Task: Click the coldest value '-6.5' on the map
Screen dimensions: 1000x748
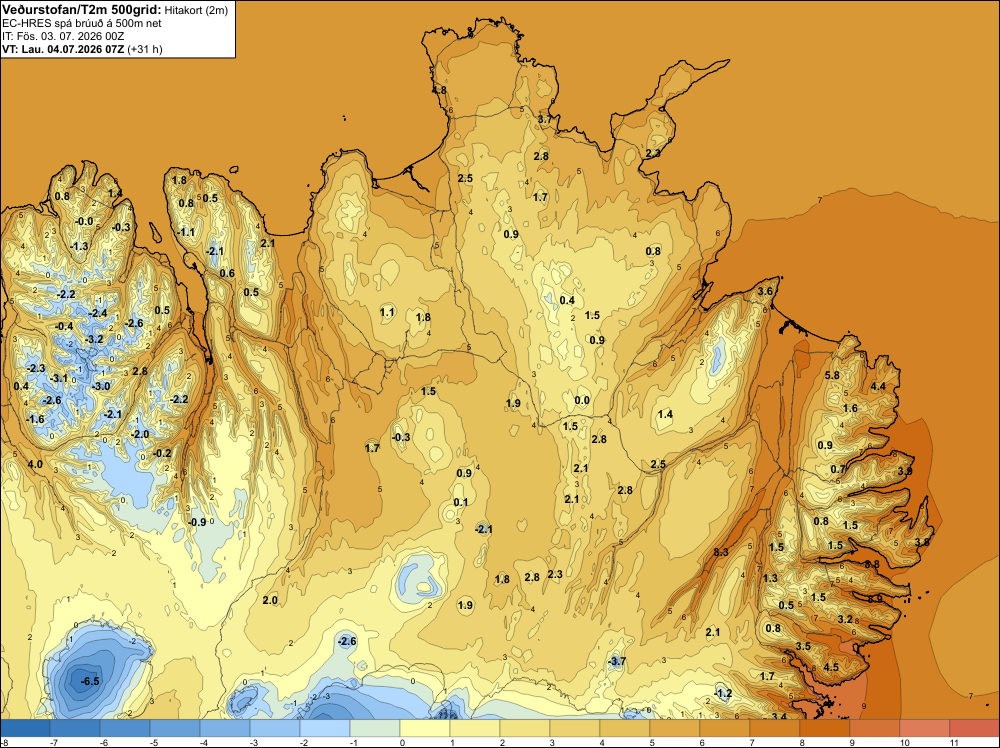Action: coord(90,681)
